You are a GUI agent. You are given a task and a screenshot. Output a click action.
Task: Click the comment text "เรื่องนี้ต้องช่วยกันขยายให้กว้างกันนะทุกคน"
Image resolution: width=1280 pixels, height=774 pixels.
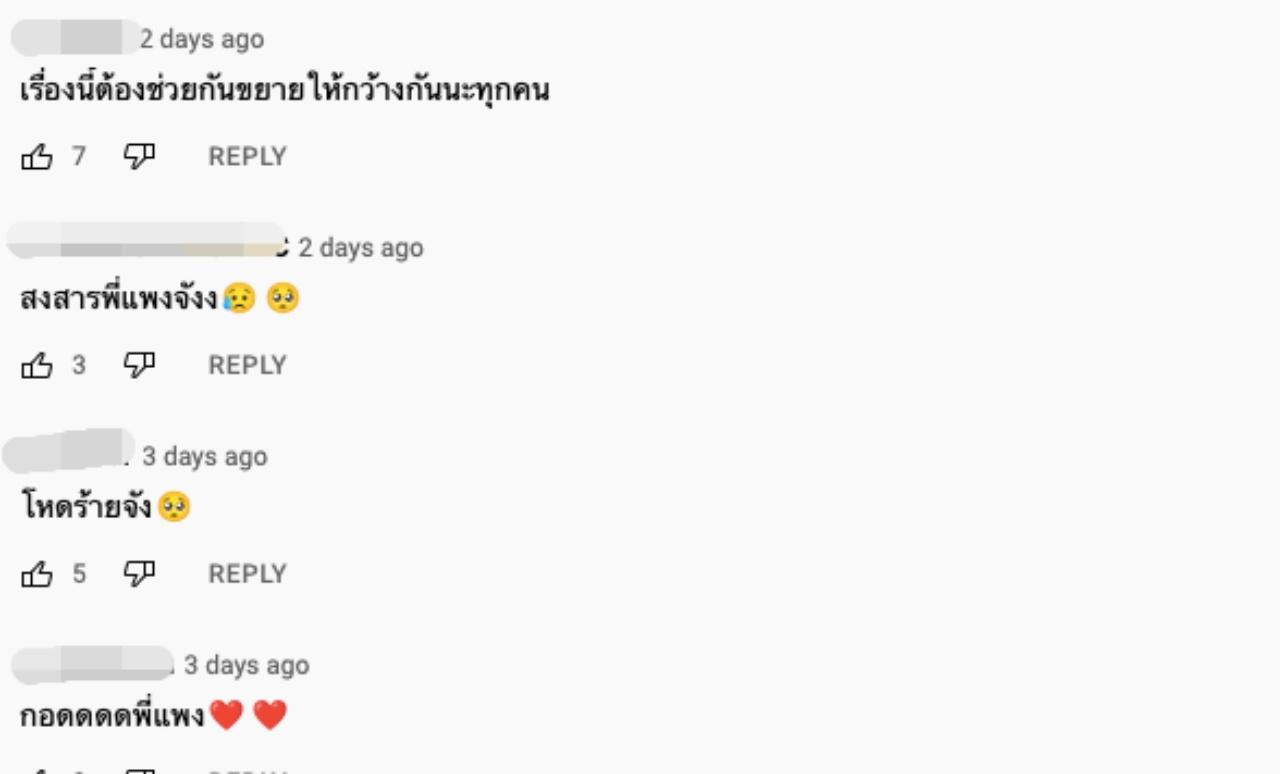click(x=285, y=92)
